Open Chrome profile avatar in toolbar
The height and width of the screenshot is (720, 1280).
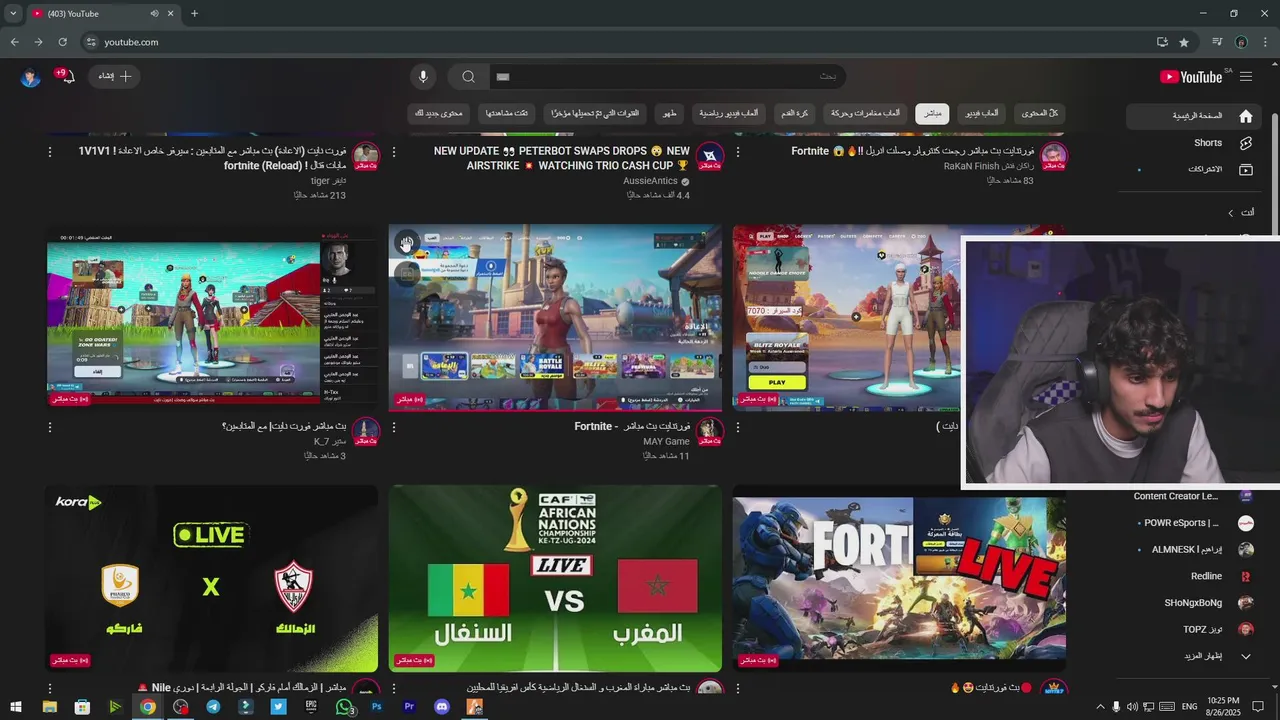[1241, 42]
